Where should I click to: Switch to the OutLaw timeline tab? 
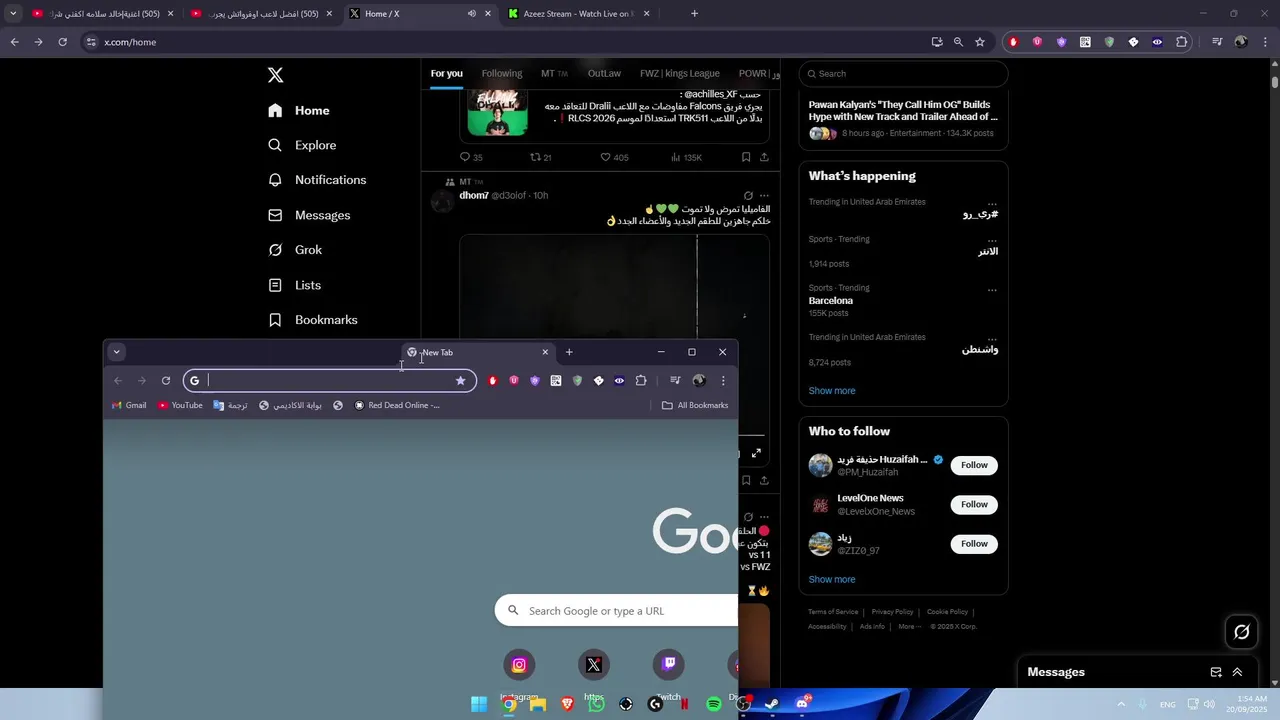coord(604,73)
